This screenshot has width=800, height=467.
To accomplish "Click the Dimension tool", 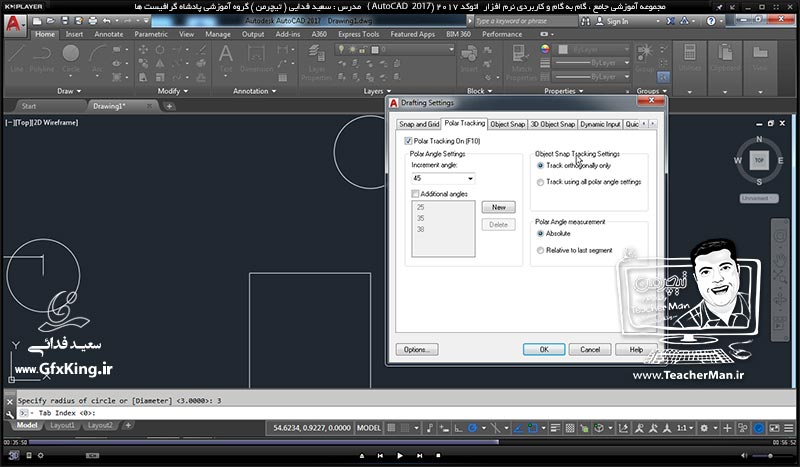I will pyautogui.click(x=256, y=59).
